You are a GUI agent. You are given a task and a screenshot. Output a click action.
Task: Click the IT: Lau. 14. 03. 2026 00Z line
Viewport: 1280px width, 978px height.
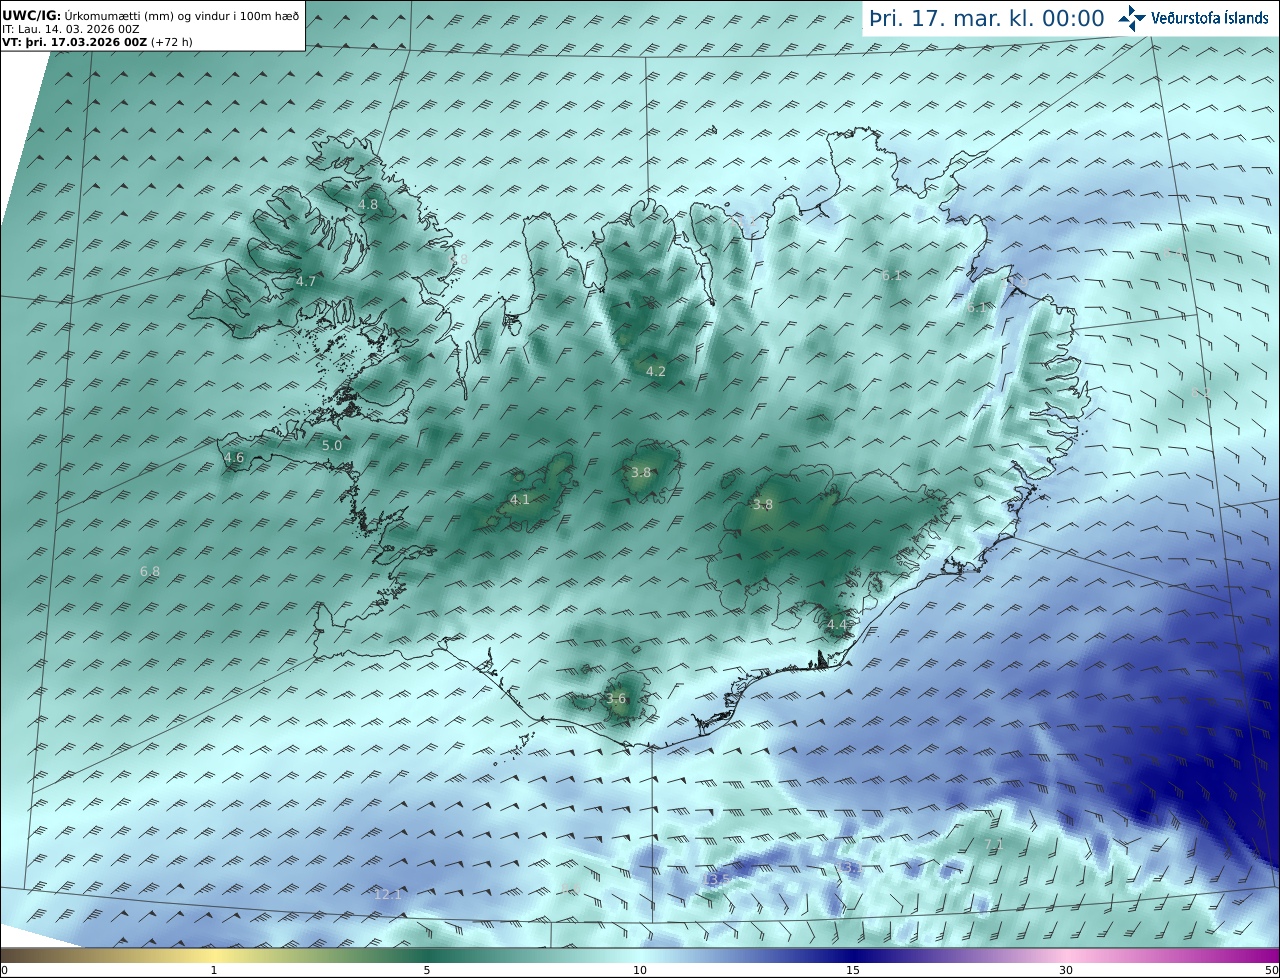pos(71,29)
